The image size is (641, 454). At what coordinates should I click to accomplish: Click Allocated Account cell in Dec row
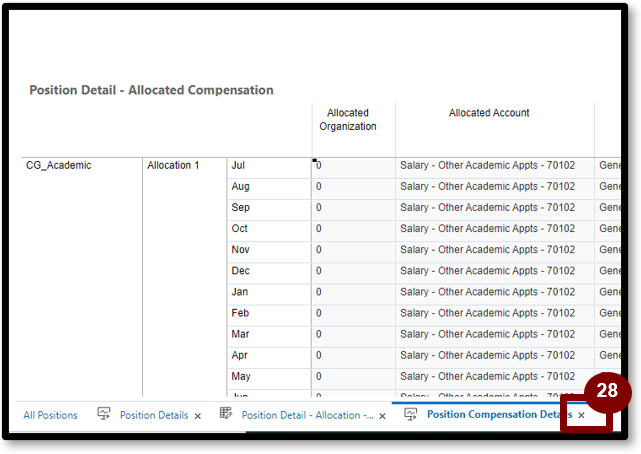tap(495, 271)
